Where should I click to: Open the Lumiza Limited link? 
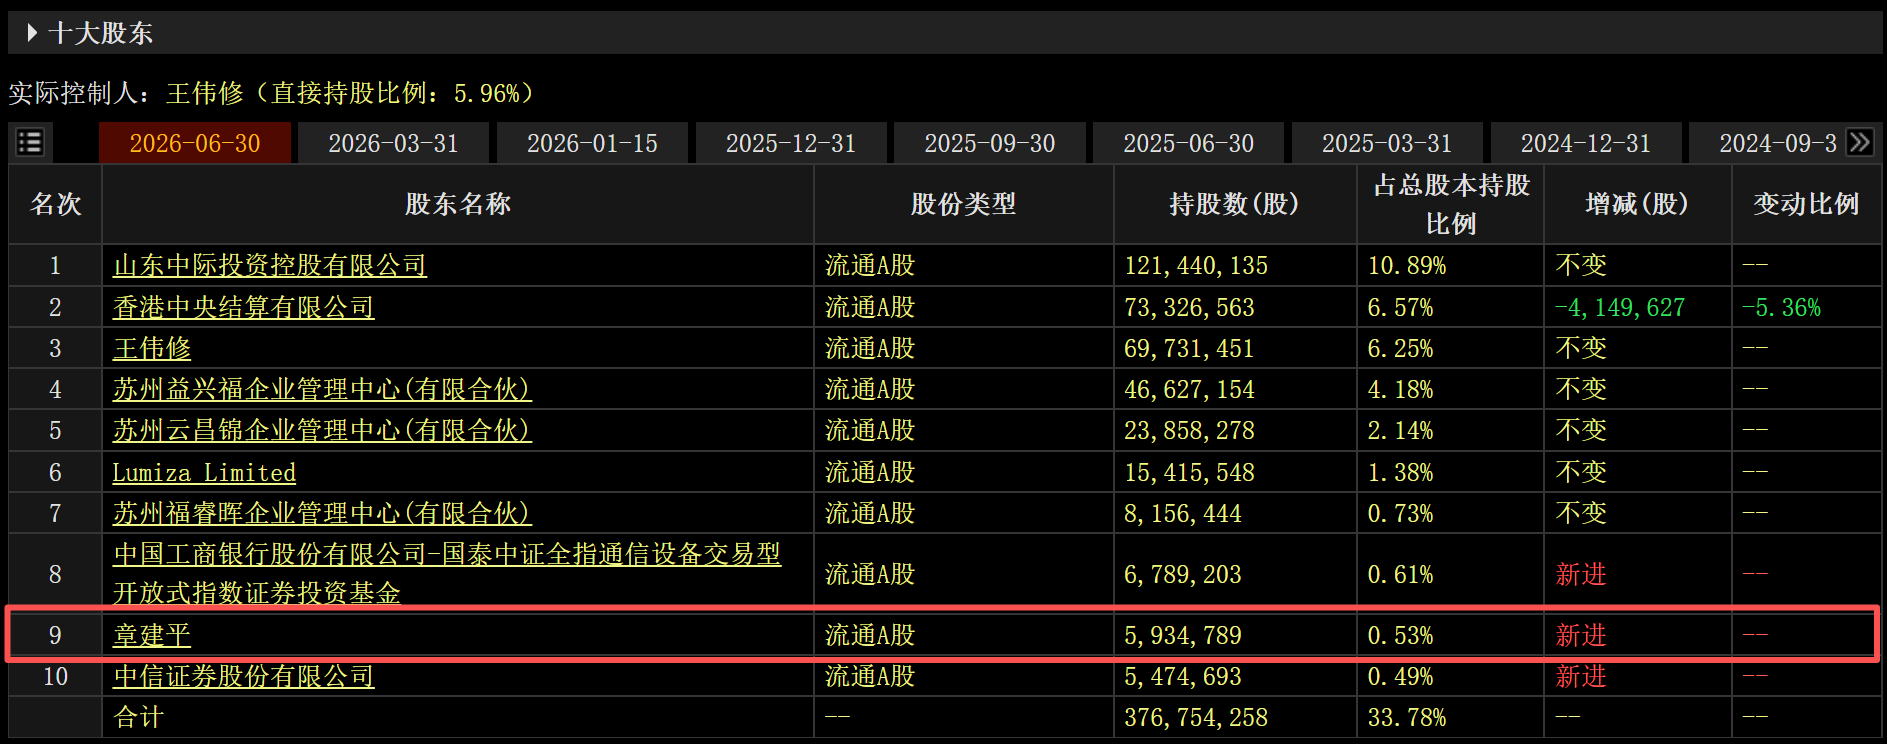pyautogui.click(x=204, y=472)
